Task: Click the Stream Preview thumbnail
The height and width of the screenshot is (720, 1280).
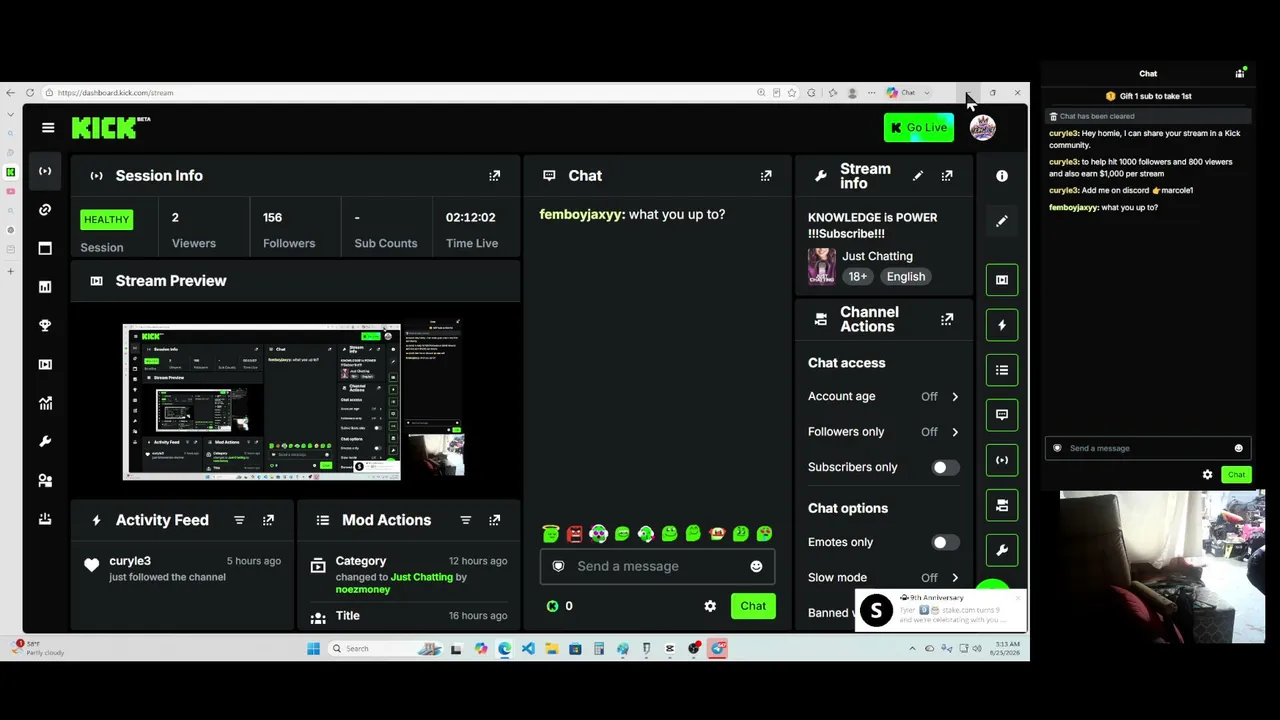Action: tap(293, 400)
